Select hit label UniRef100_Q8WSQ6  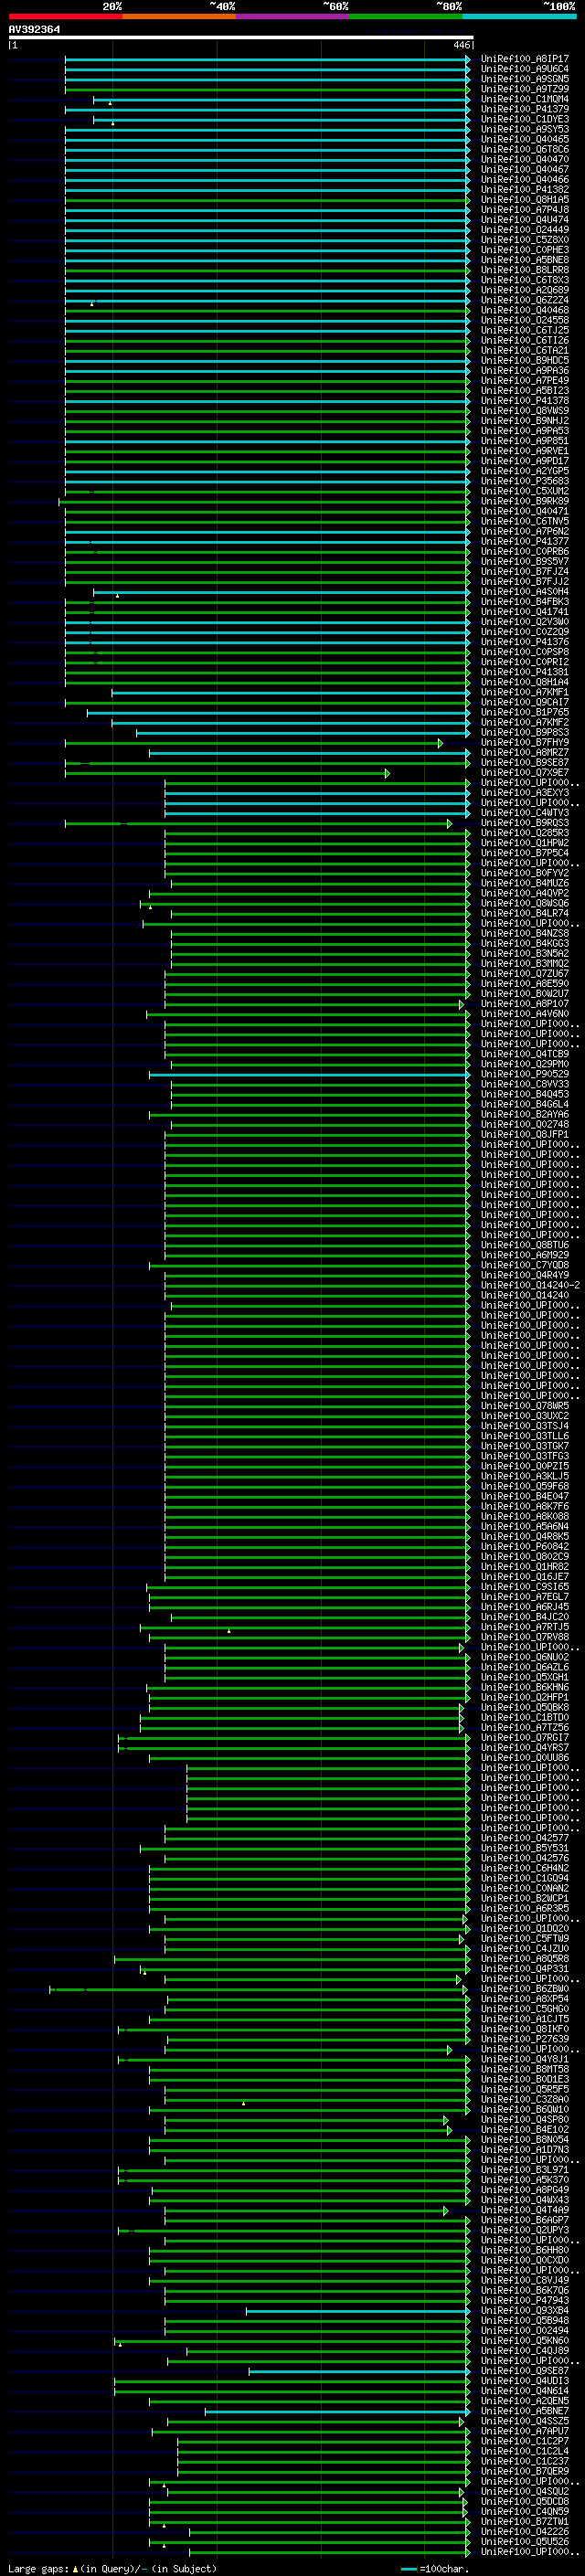pos(524,903)
